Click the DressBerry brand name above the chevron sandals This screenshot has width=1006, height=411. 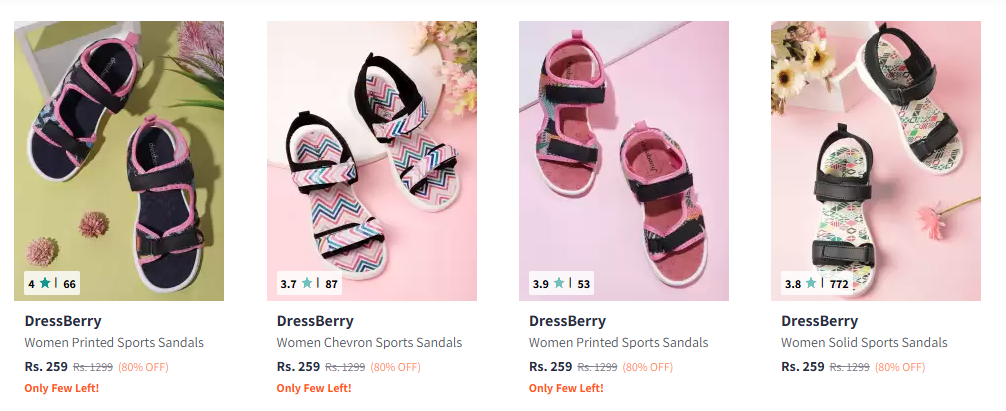tap(315, 321)
